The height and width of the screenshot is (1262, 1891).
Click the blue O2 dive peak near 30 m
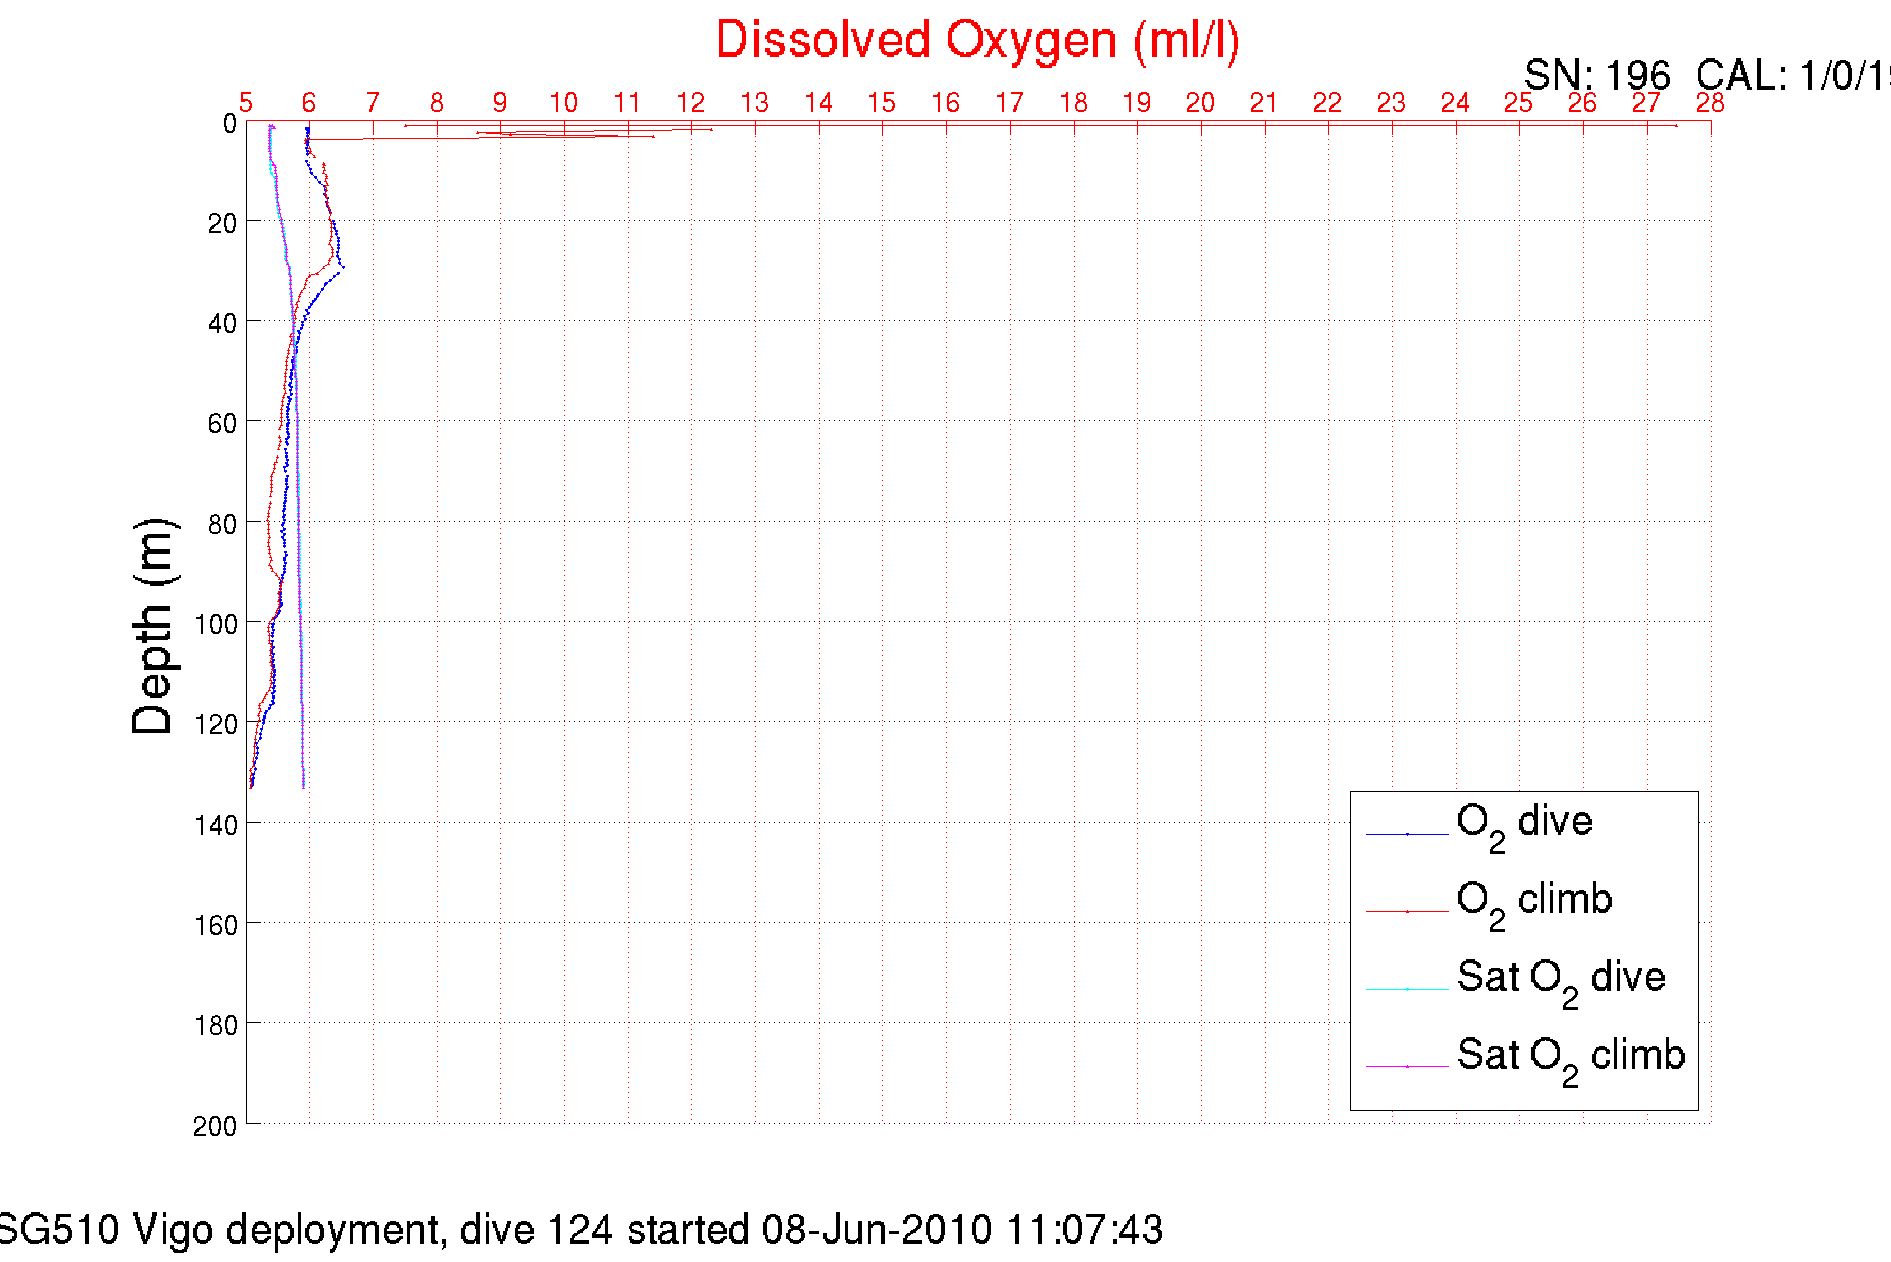pyautogui.click(x=341, y=269)
